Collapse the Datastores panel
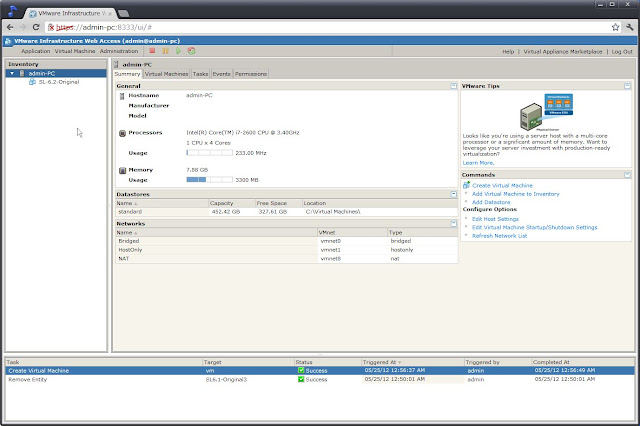 (453, 194)
